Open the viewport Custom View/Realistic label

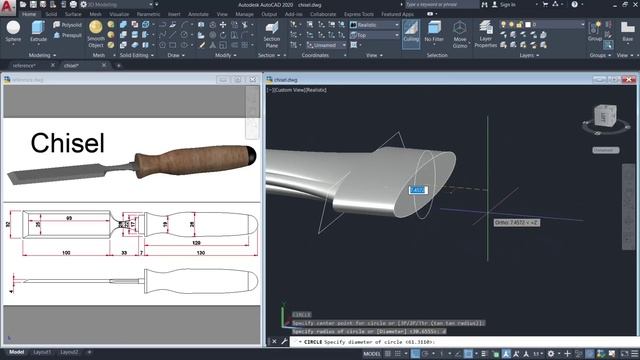pos(297,90)
